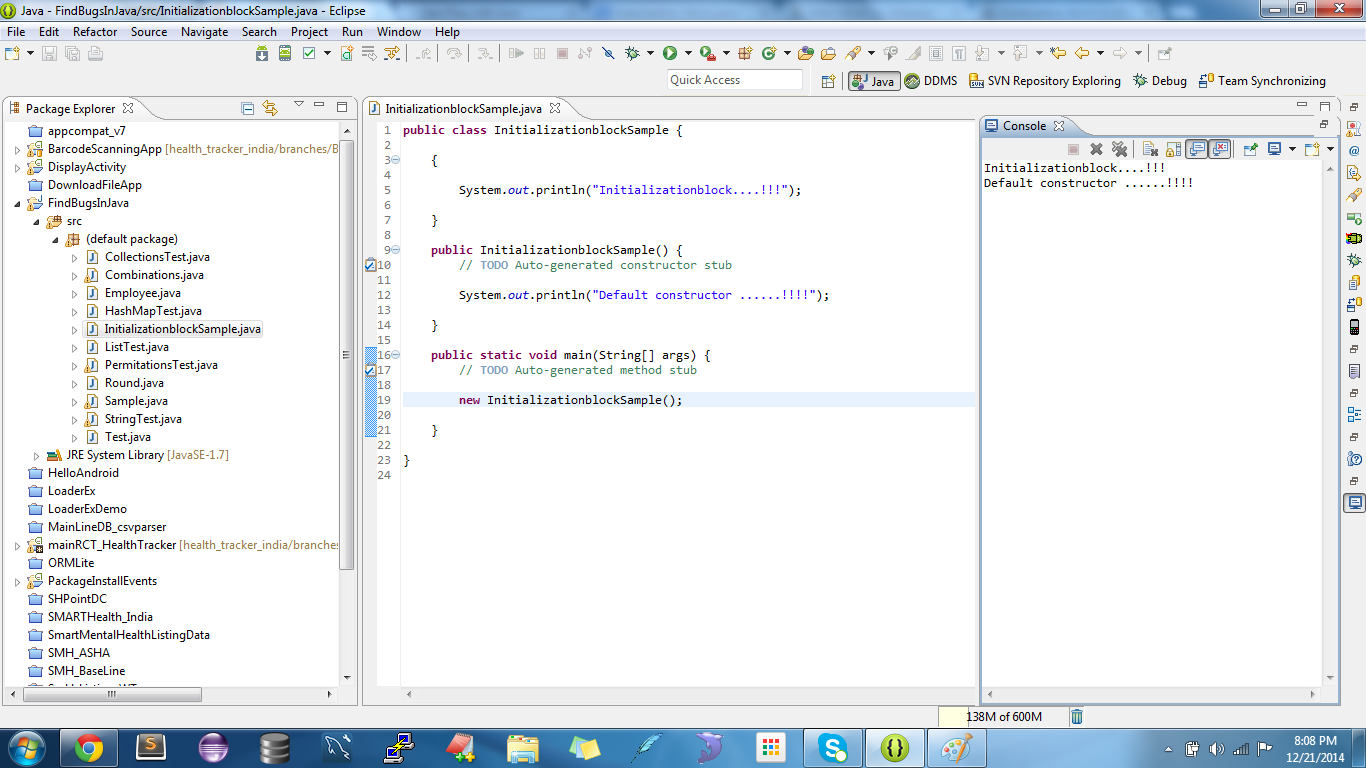The image size is (1366, 768).
Task: Run garbage collector trash icon
Action: (x=1077, y=716)
